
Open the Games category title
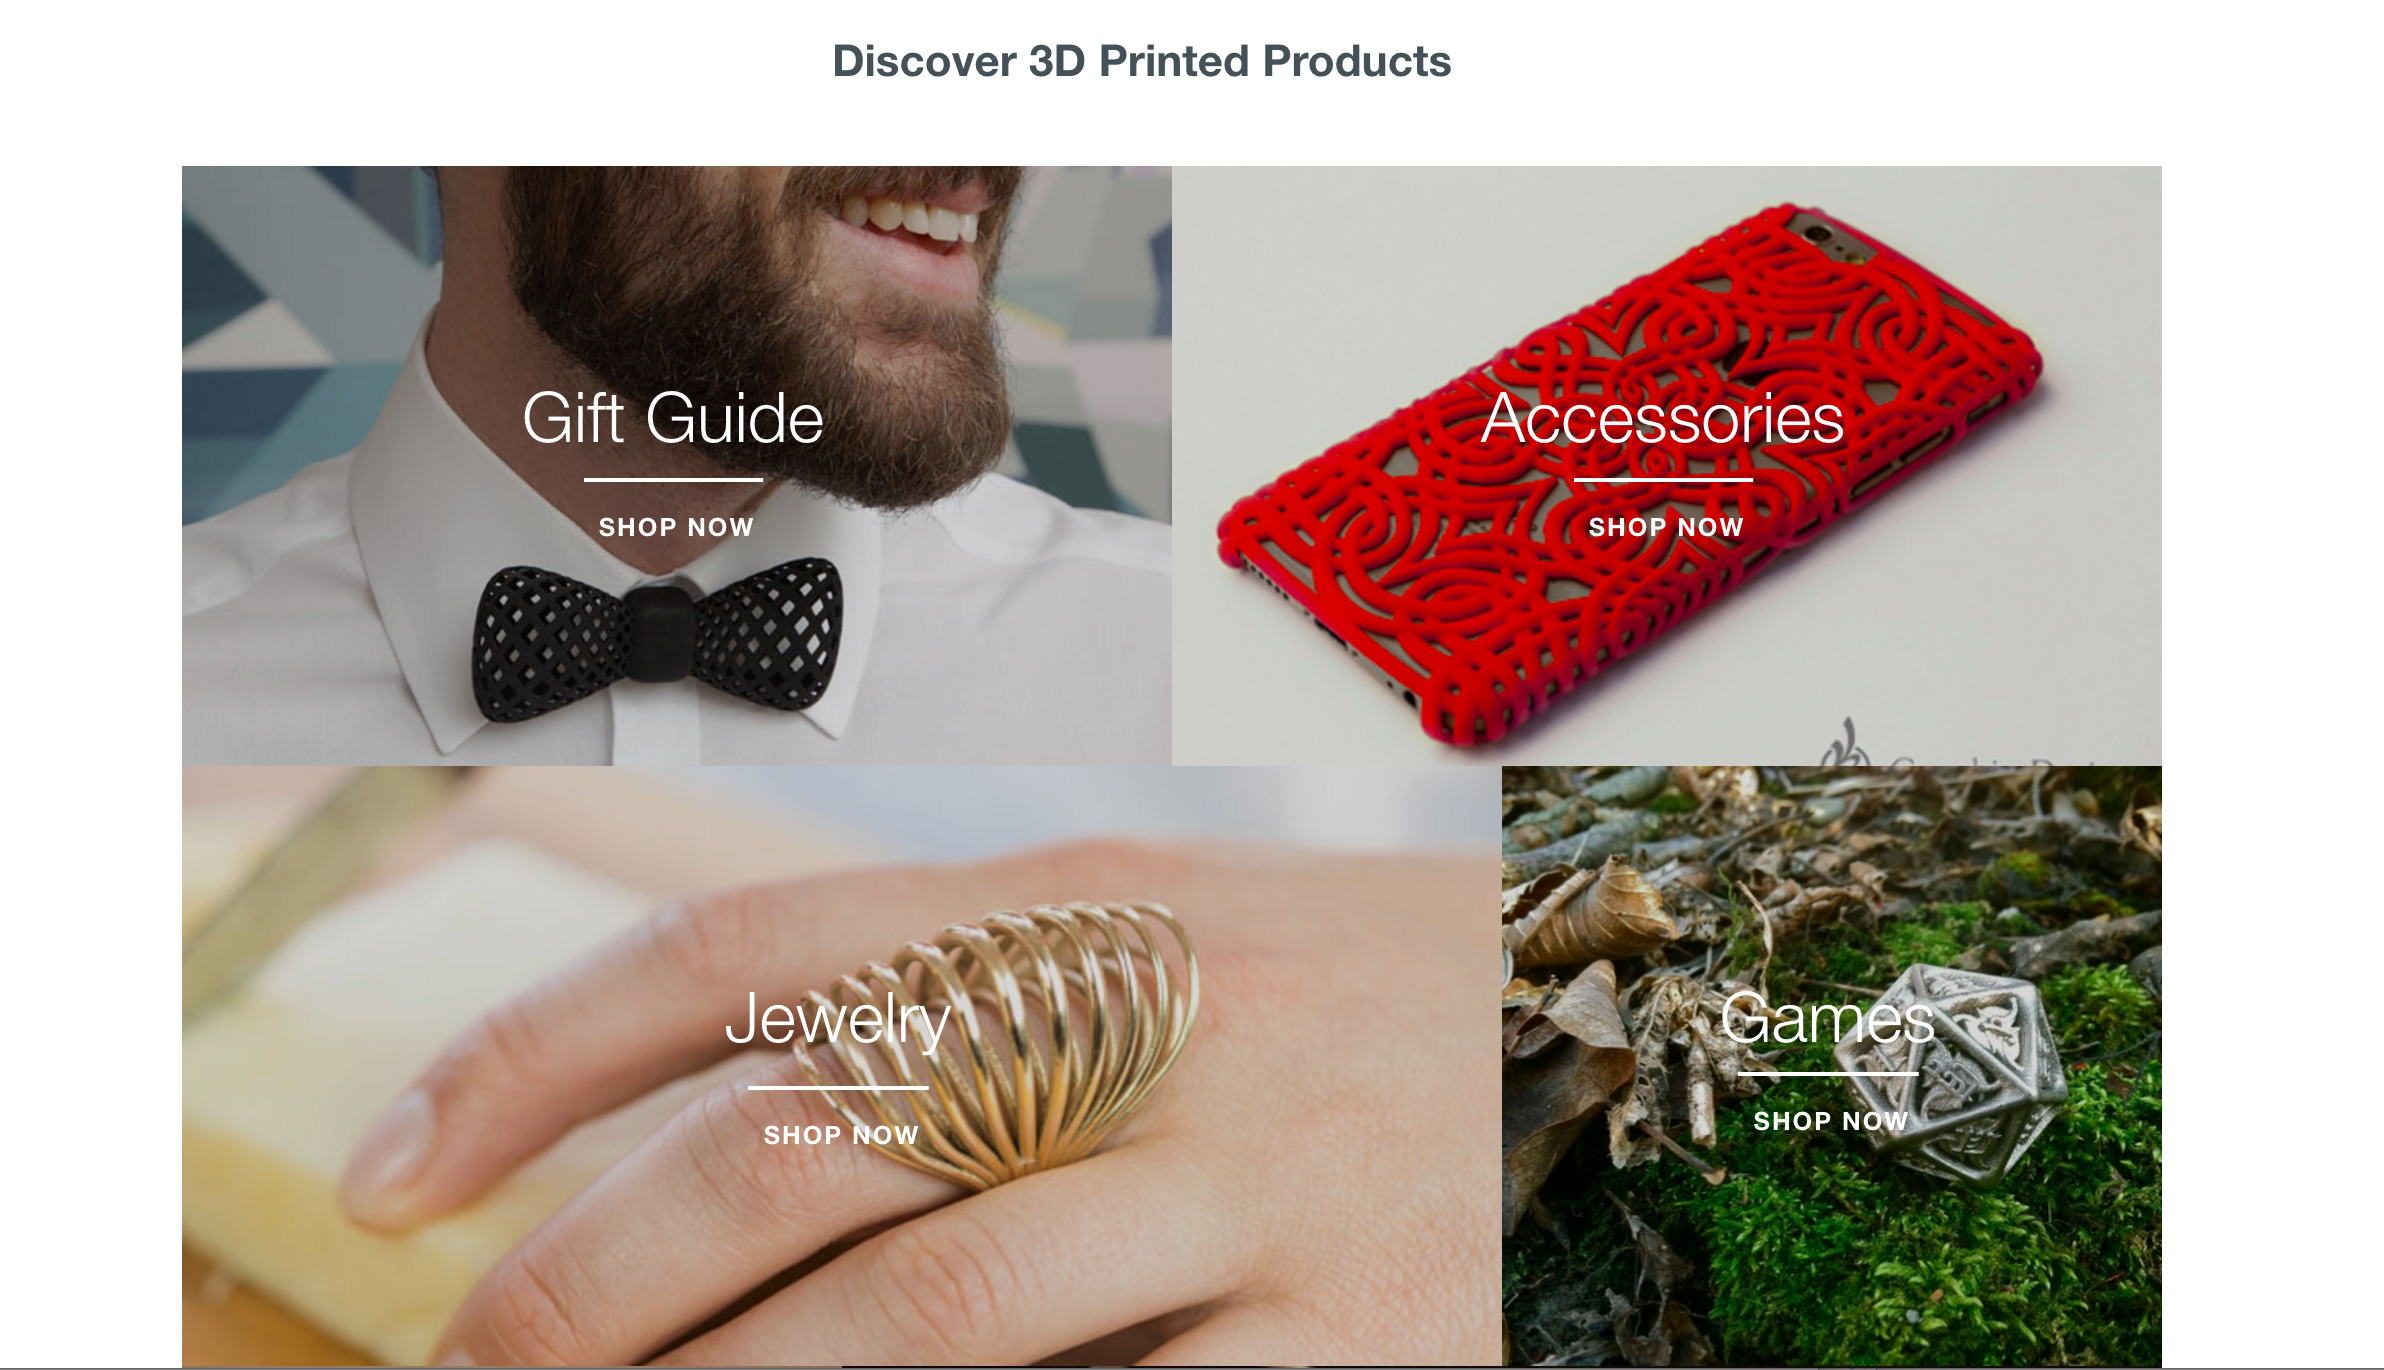1828,1018
